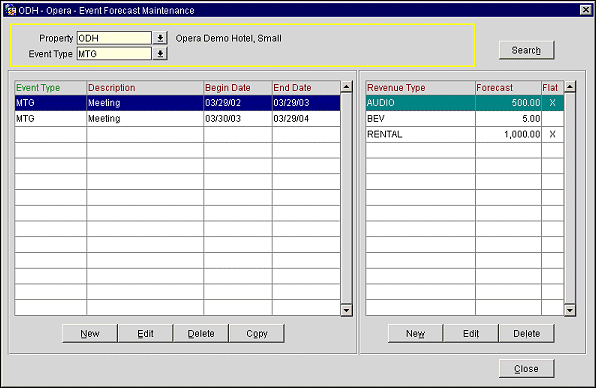Click the Property input field showing ODH
Image resolution: width=596 pixels, height=388 pixels.
114,38
